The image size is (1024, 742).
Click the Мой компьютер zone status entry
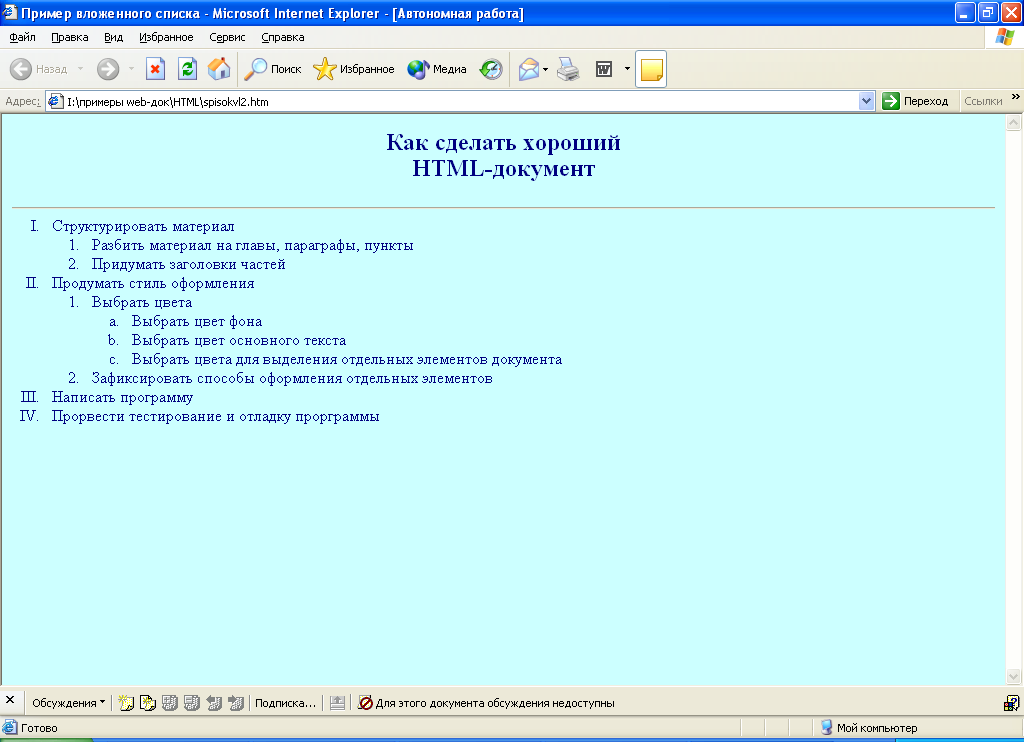pos(869,728)
